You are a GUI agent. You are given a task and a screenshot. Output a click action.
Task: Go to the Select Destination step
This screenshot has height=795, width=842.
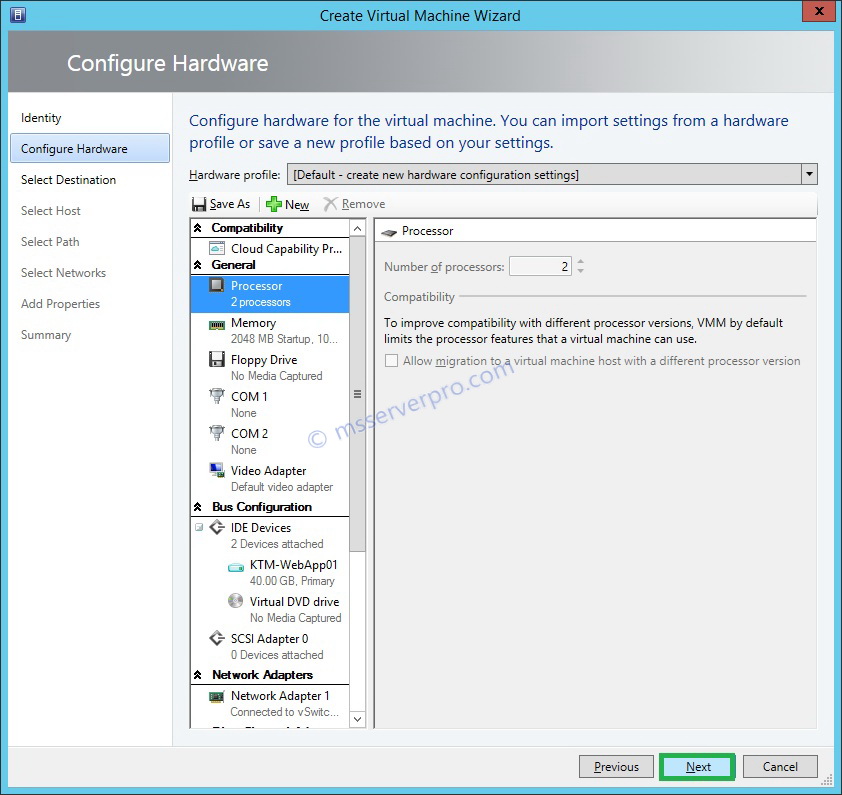coord(68,180)
